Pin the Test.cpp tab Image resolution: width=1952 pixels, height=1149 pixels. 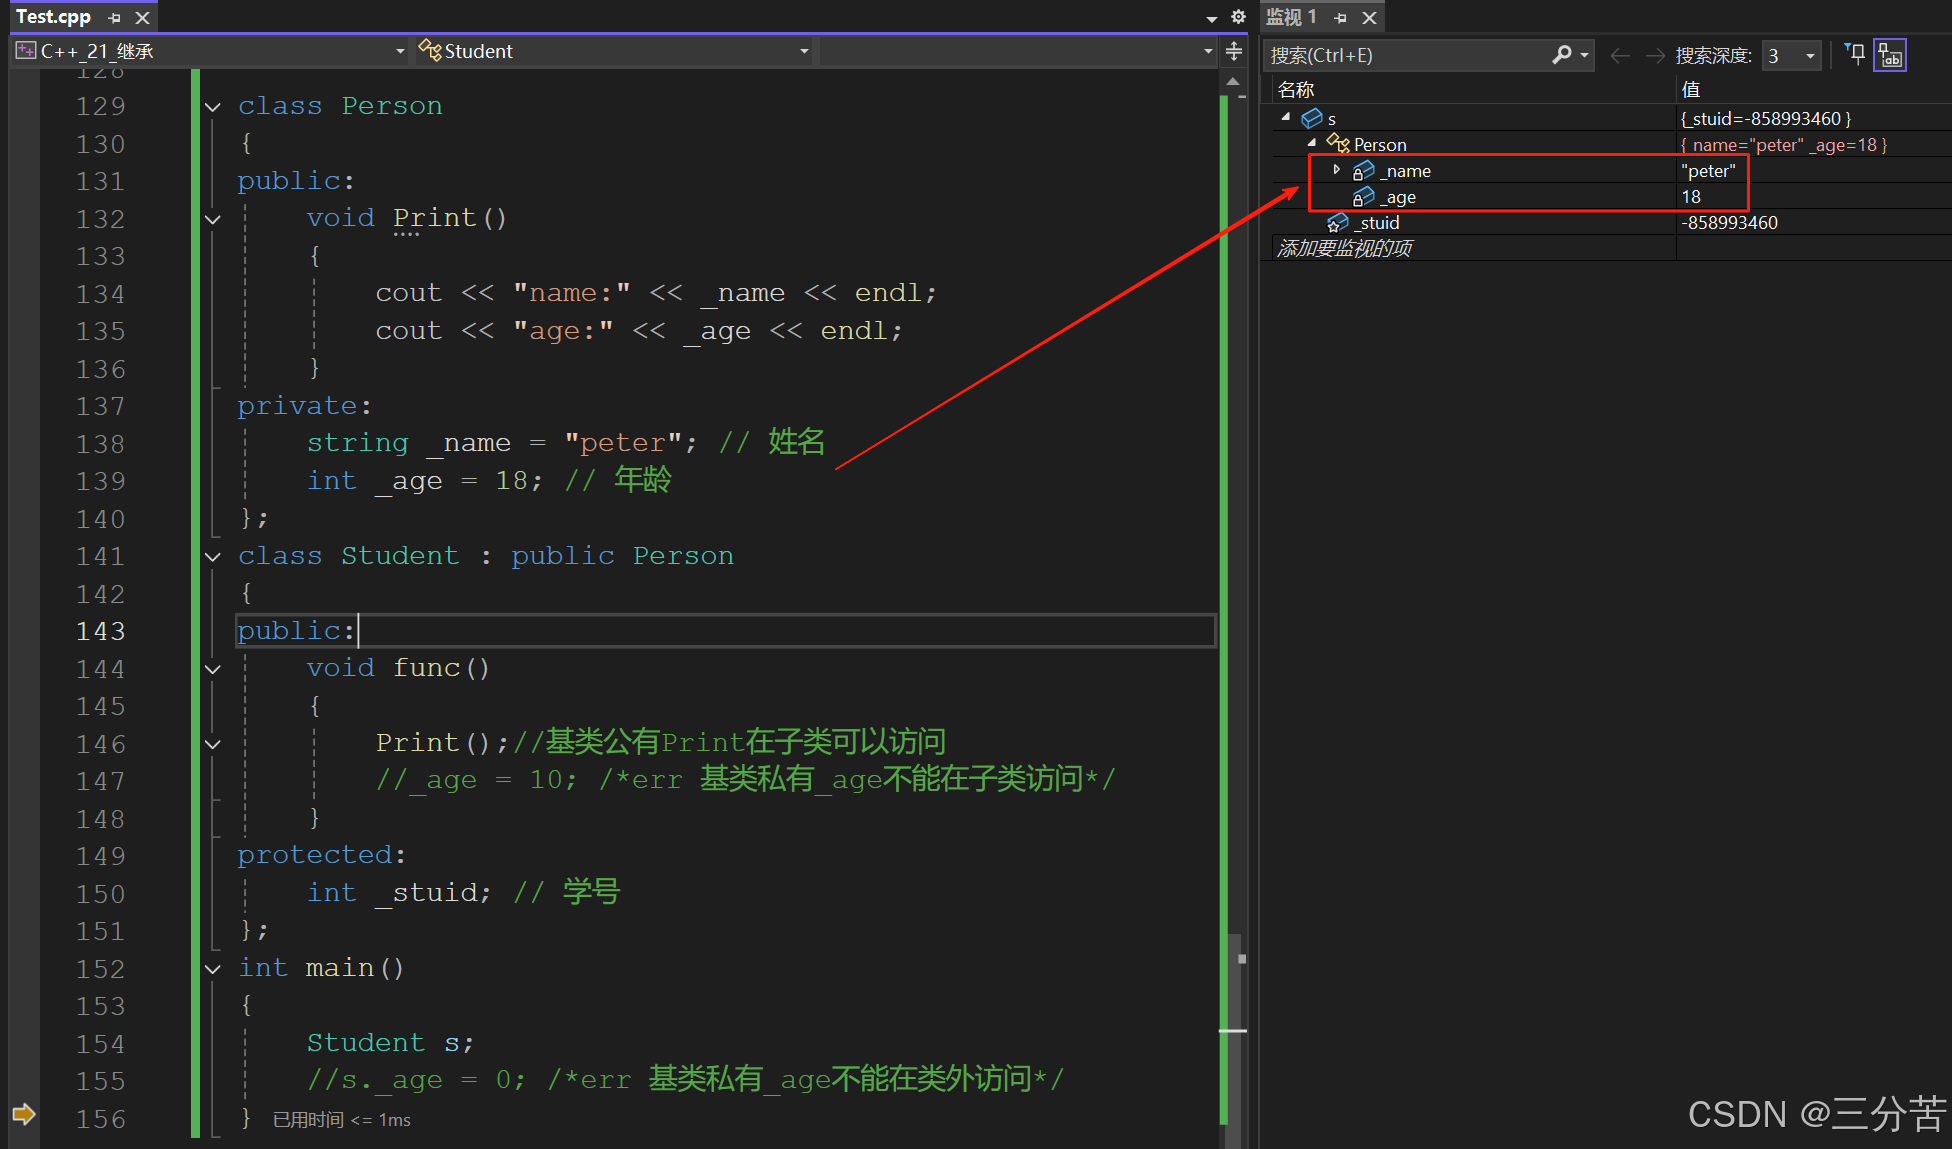coord(115,18)
